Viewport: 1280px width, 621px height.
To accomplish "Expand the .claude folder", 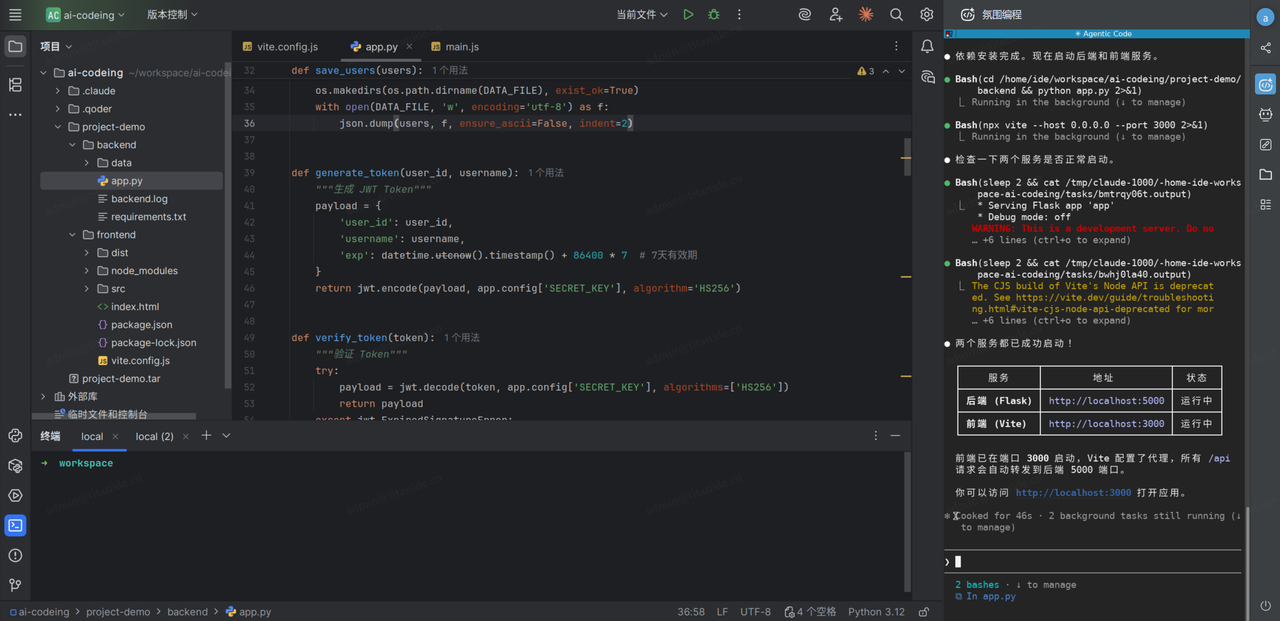I will [59, 91].
